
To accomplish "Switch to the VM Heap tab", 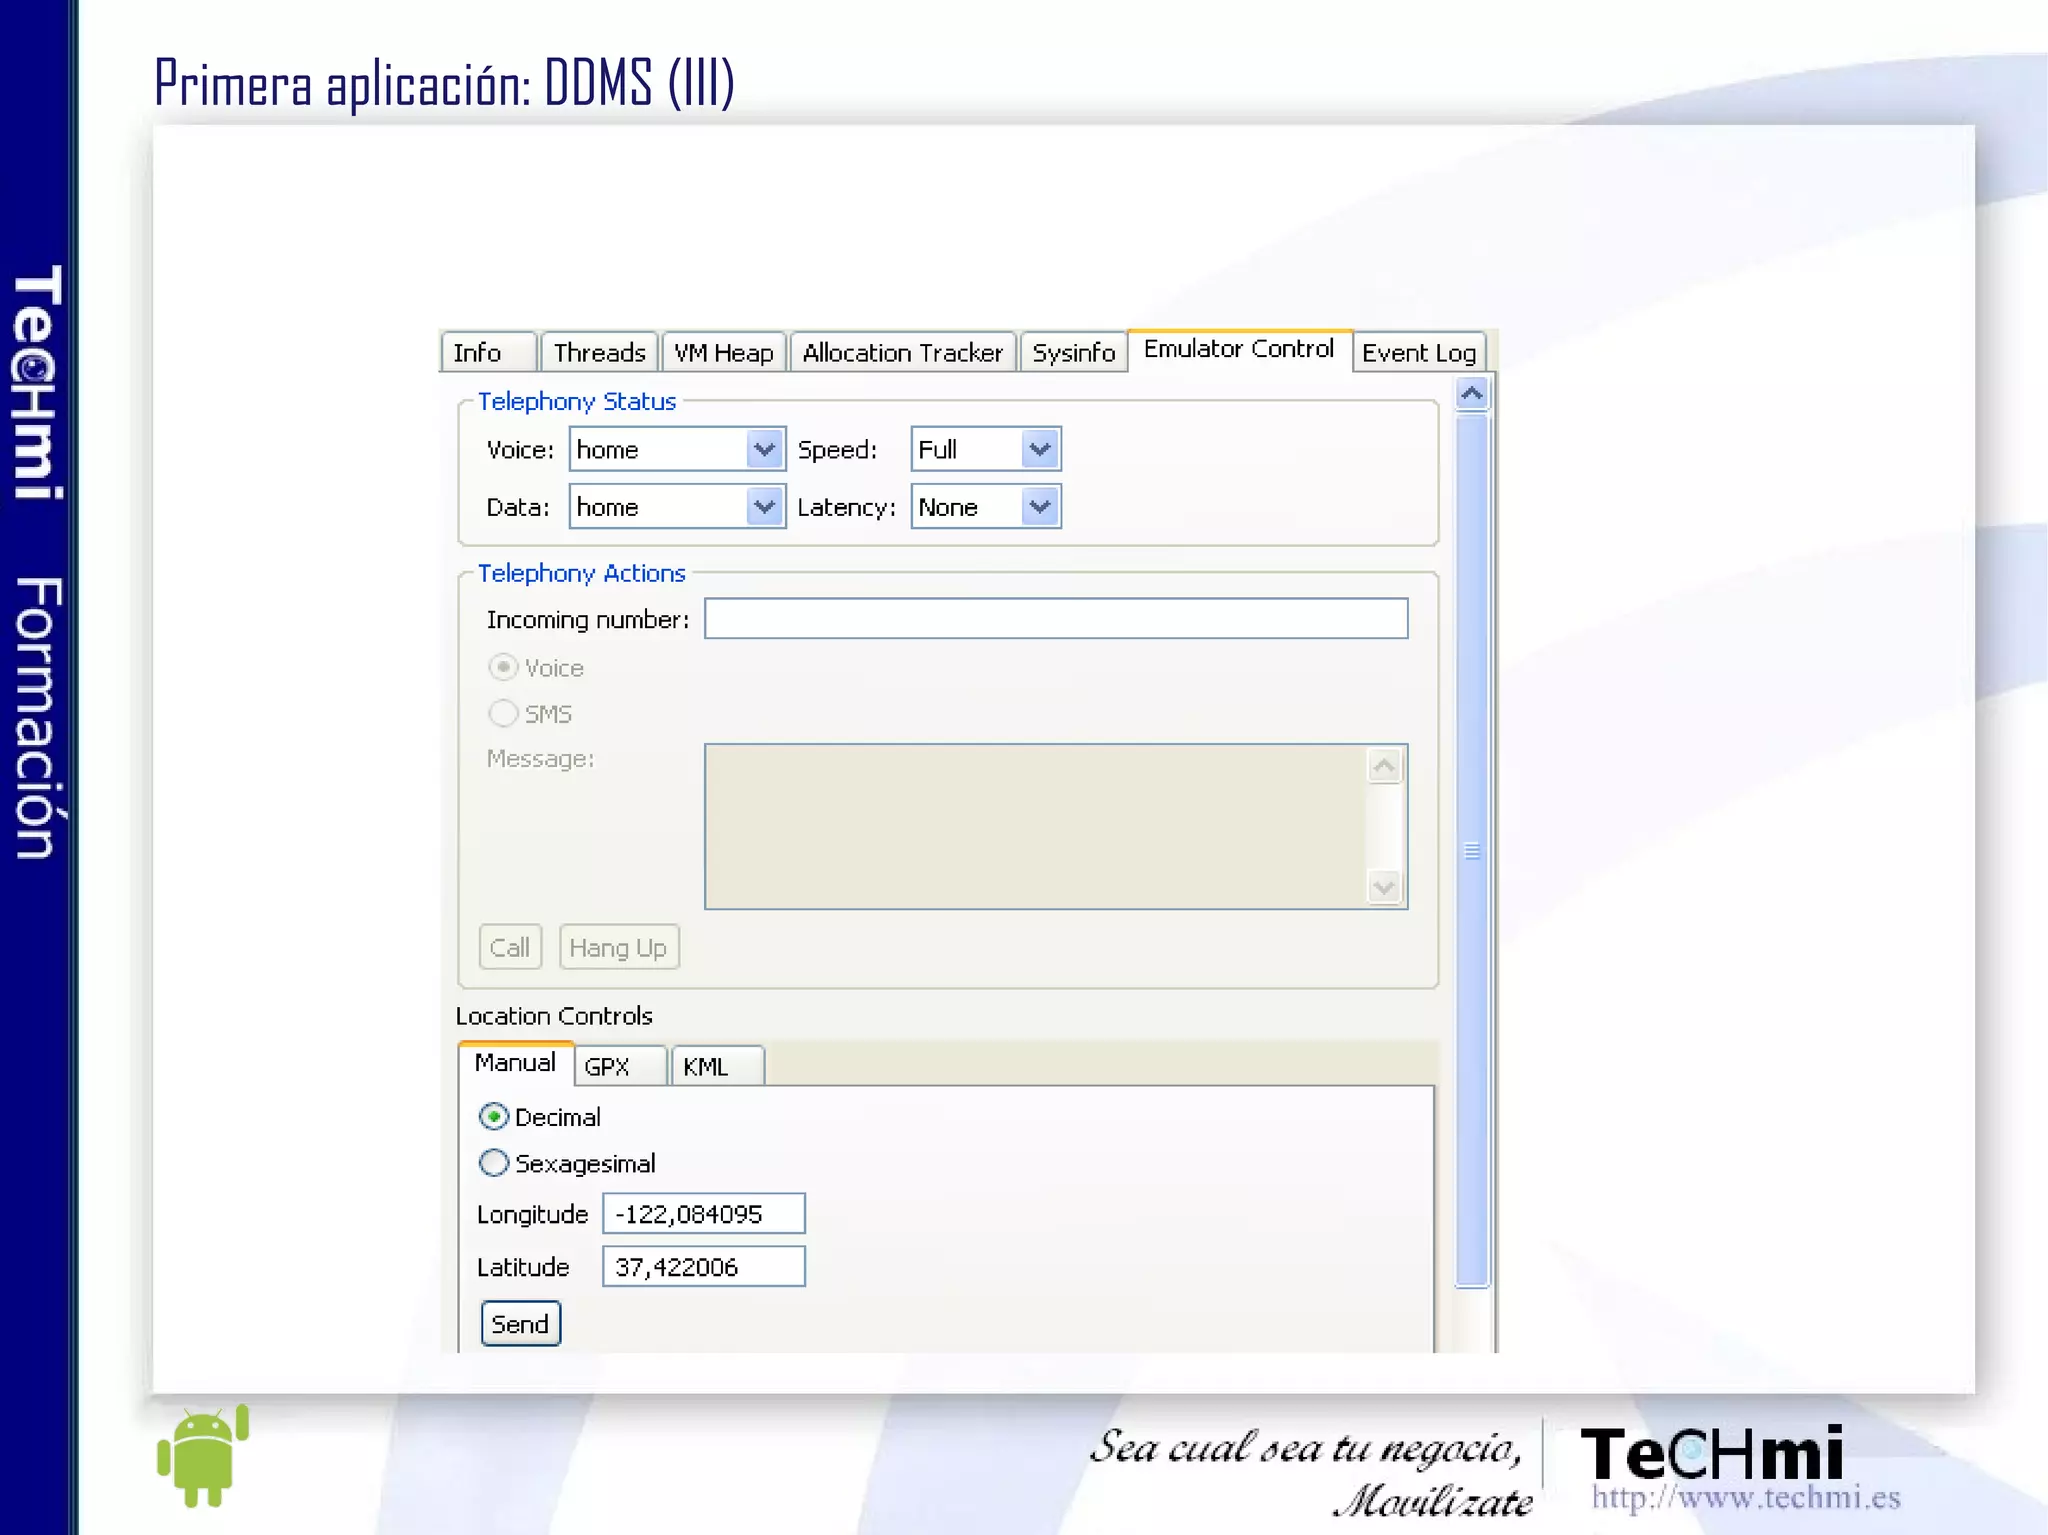I will 723,353.
